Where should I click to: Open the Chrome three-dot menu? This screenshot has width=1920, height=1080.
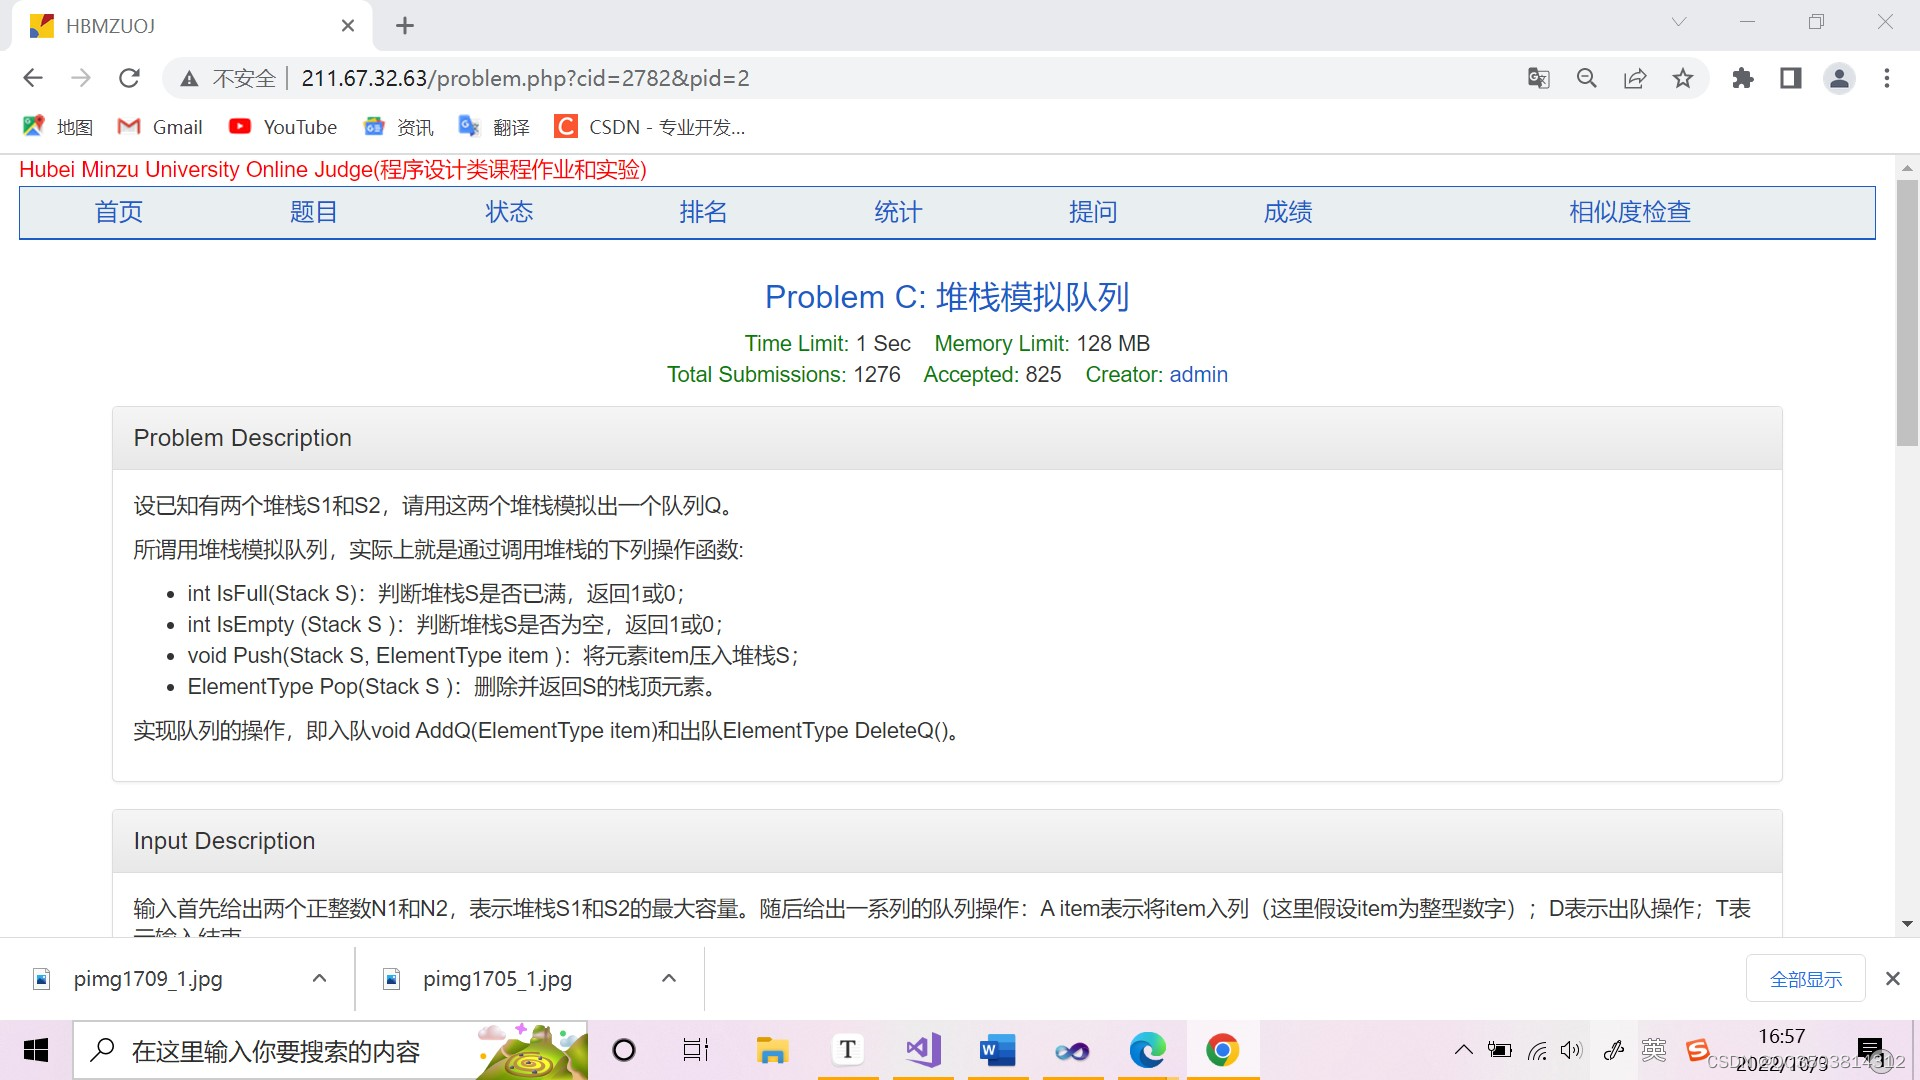pos(1887,78)
